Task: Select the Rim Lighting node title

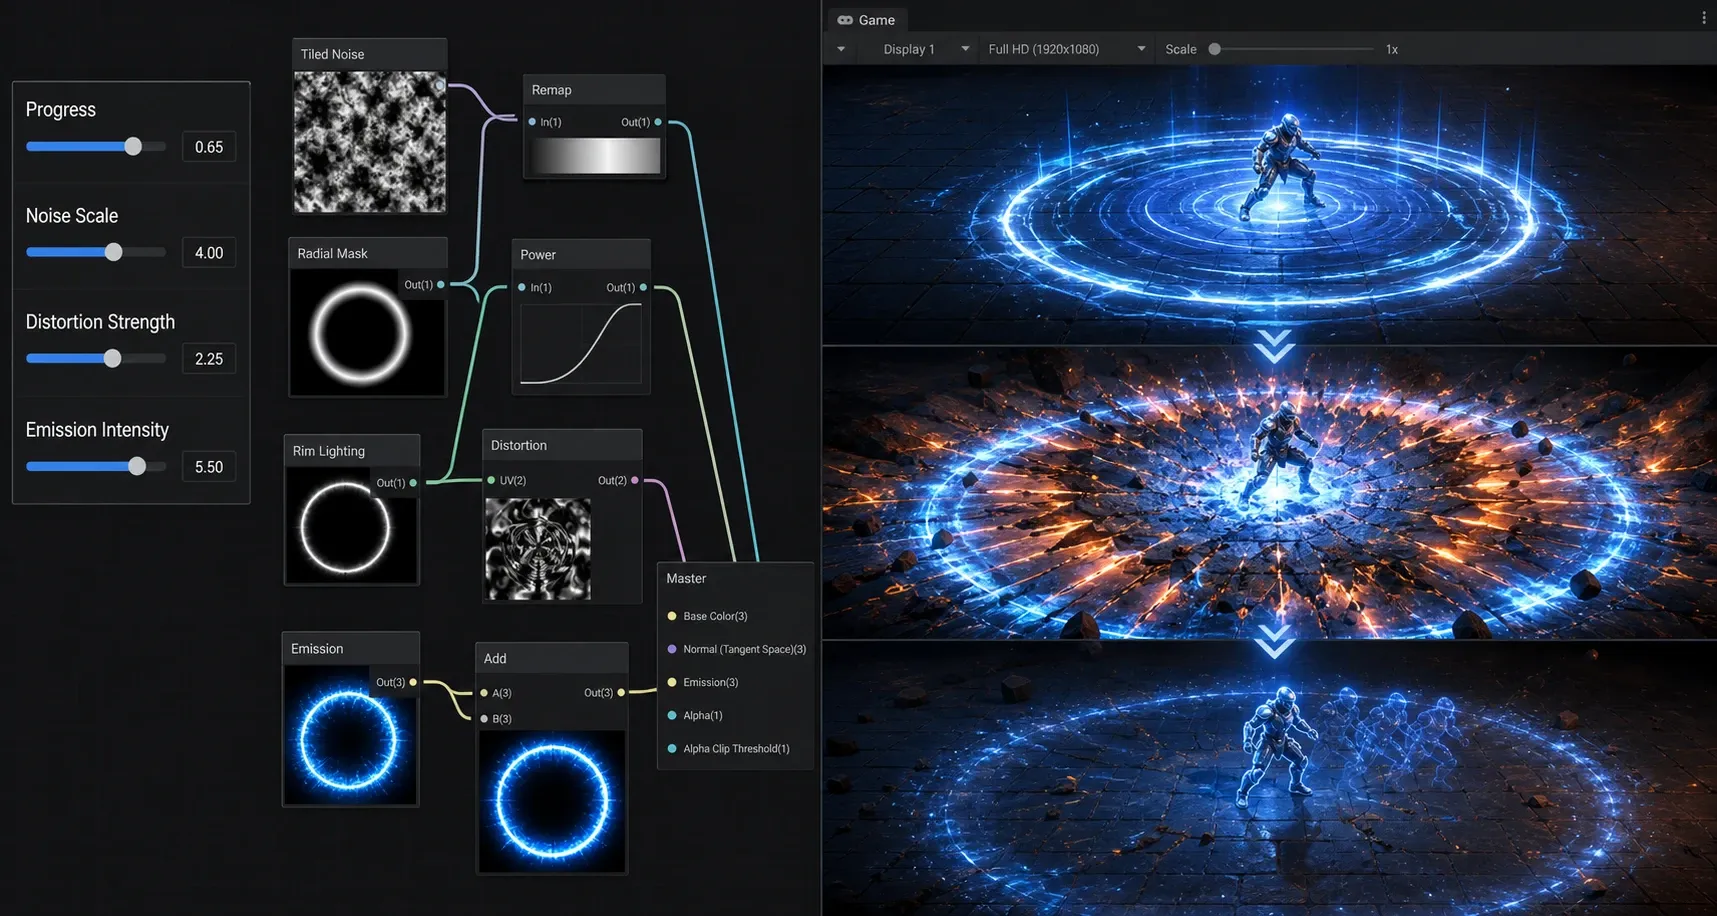Action: [329, 451]
